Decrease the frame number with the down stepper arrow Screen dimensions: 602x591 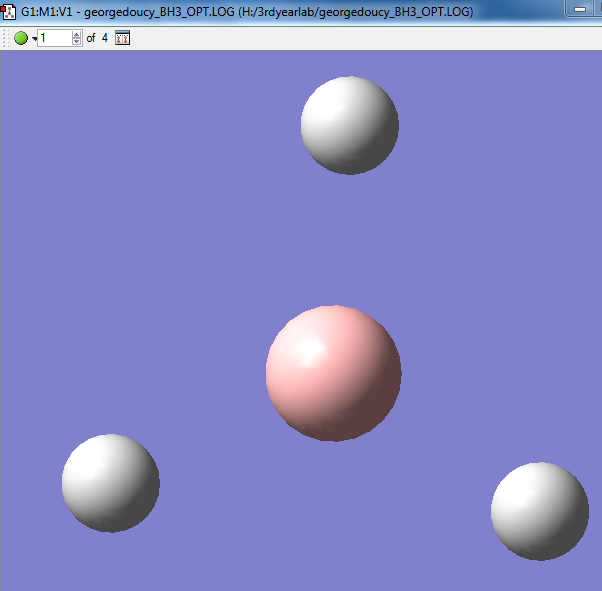click(77, 42)
